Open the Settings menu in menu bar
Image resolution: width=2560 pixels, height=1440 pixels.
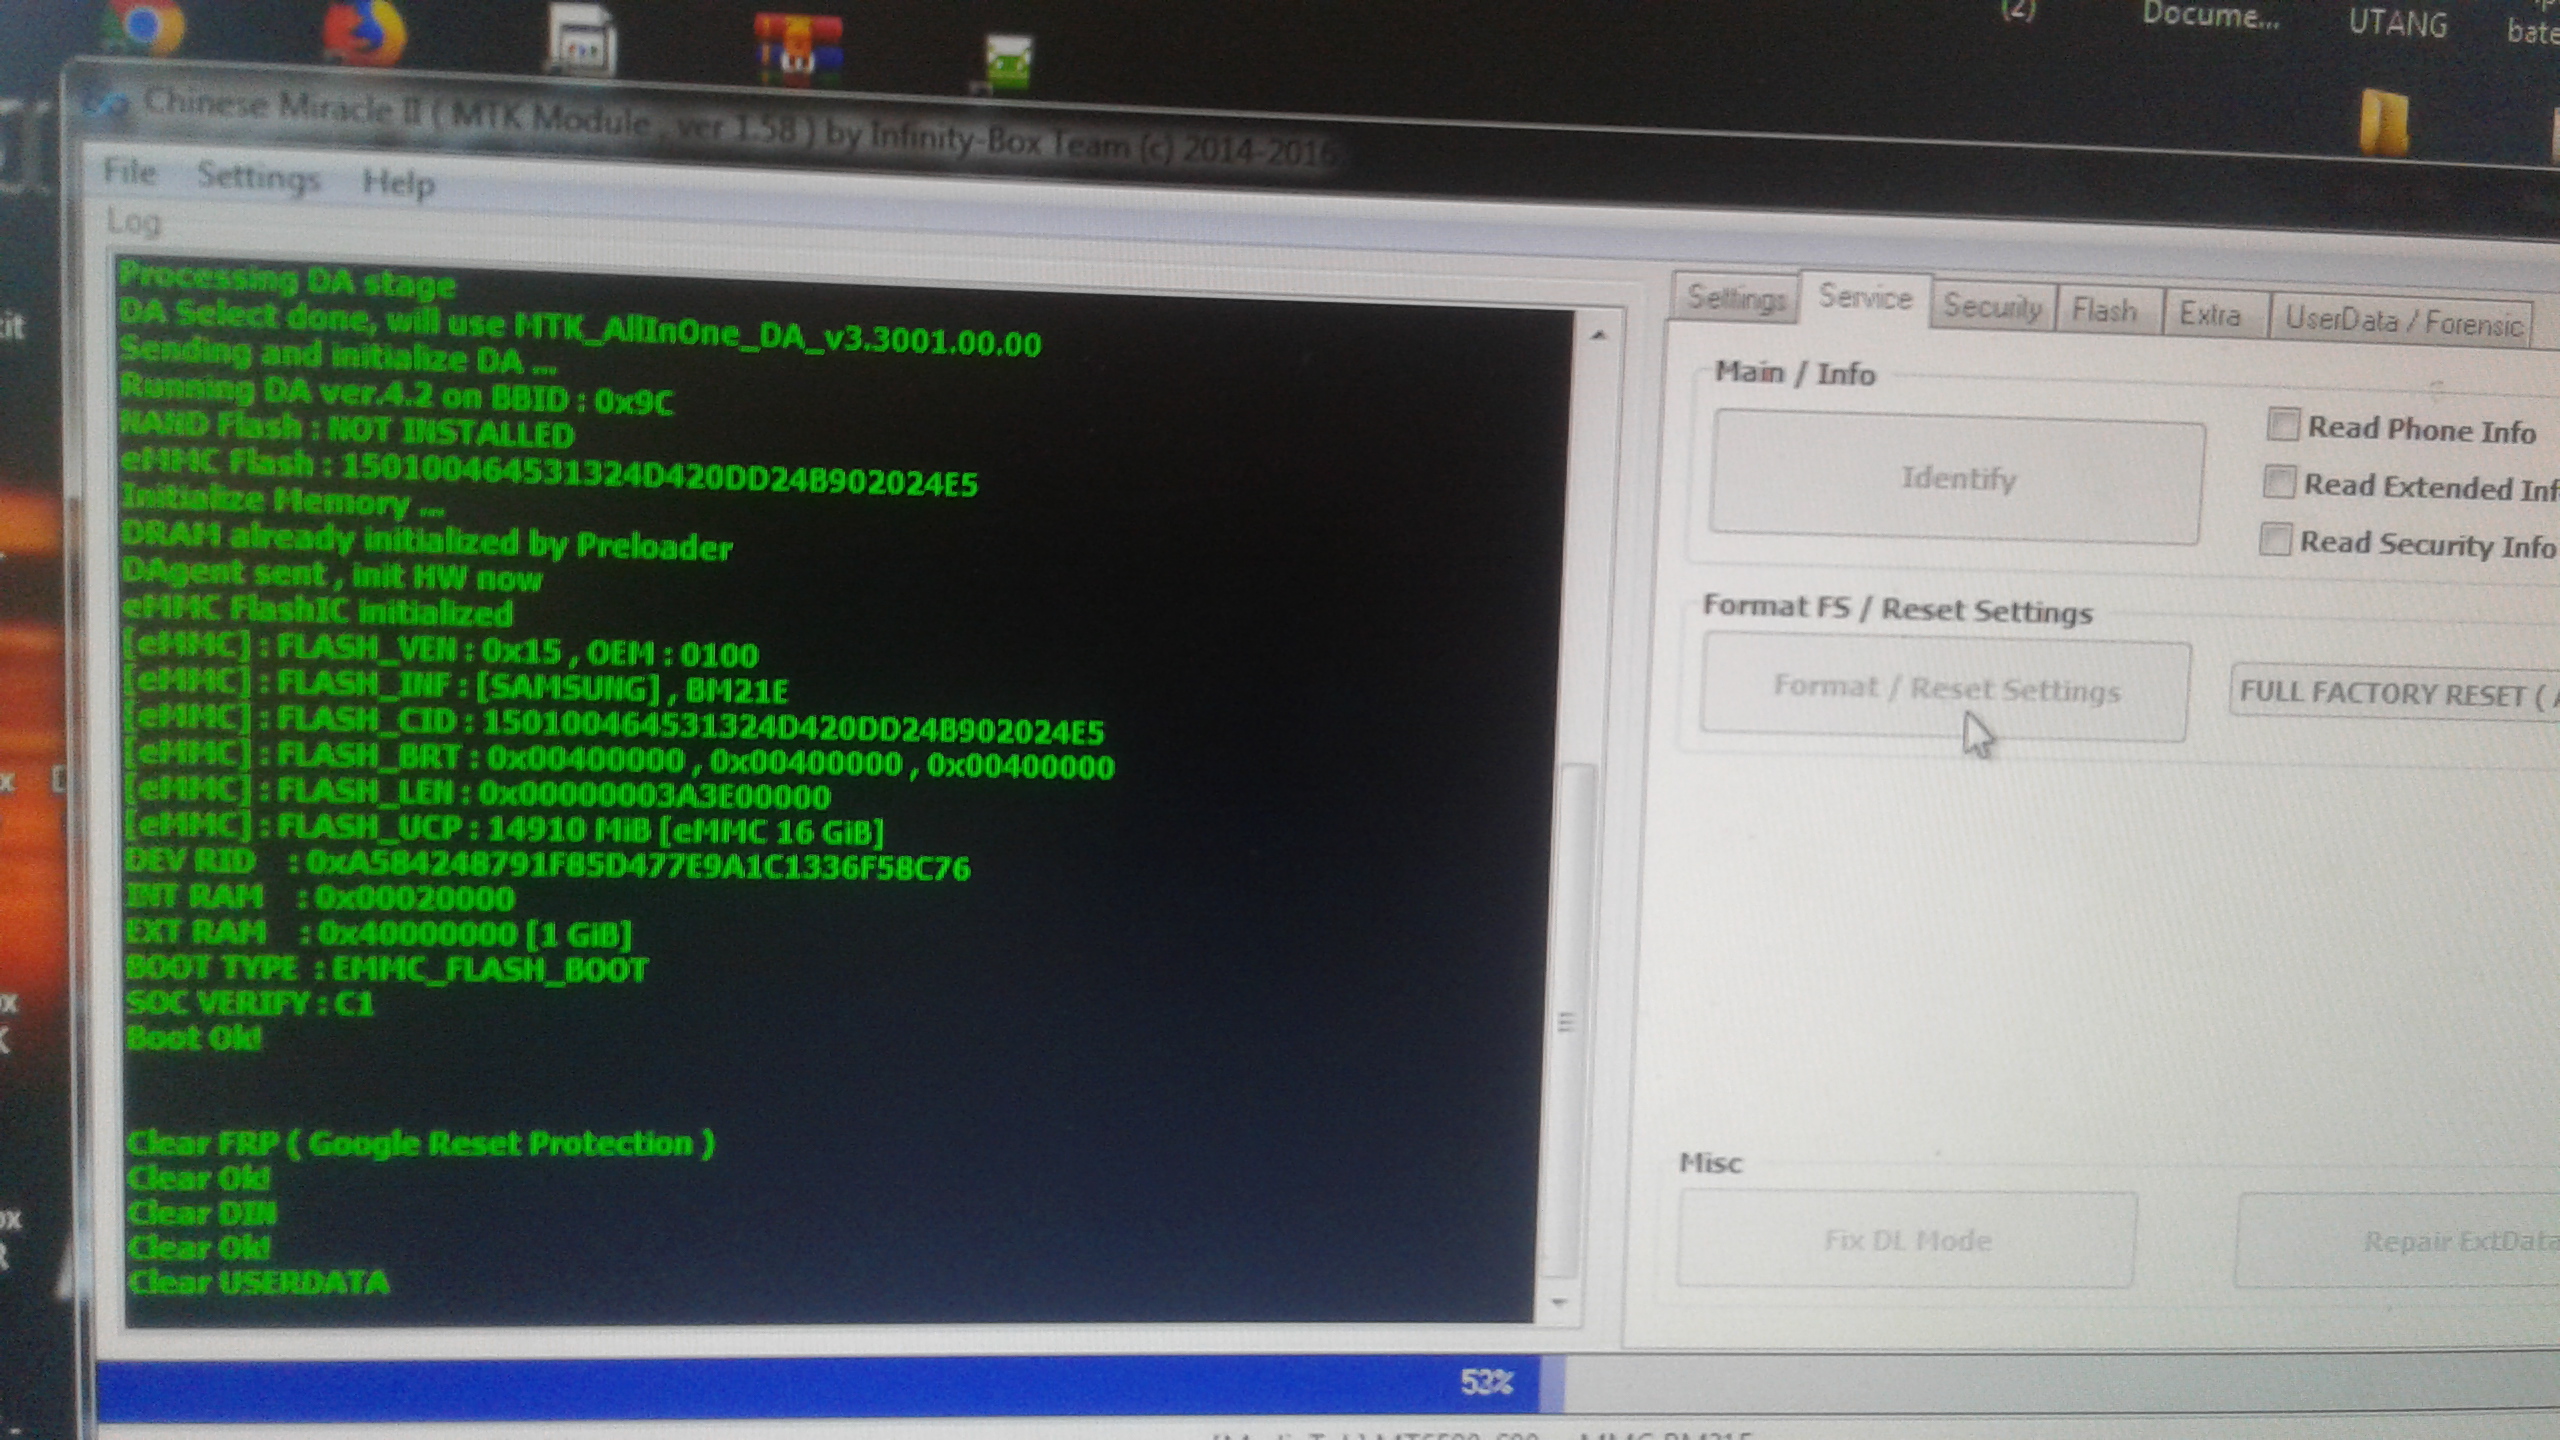coord(258,177)
